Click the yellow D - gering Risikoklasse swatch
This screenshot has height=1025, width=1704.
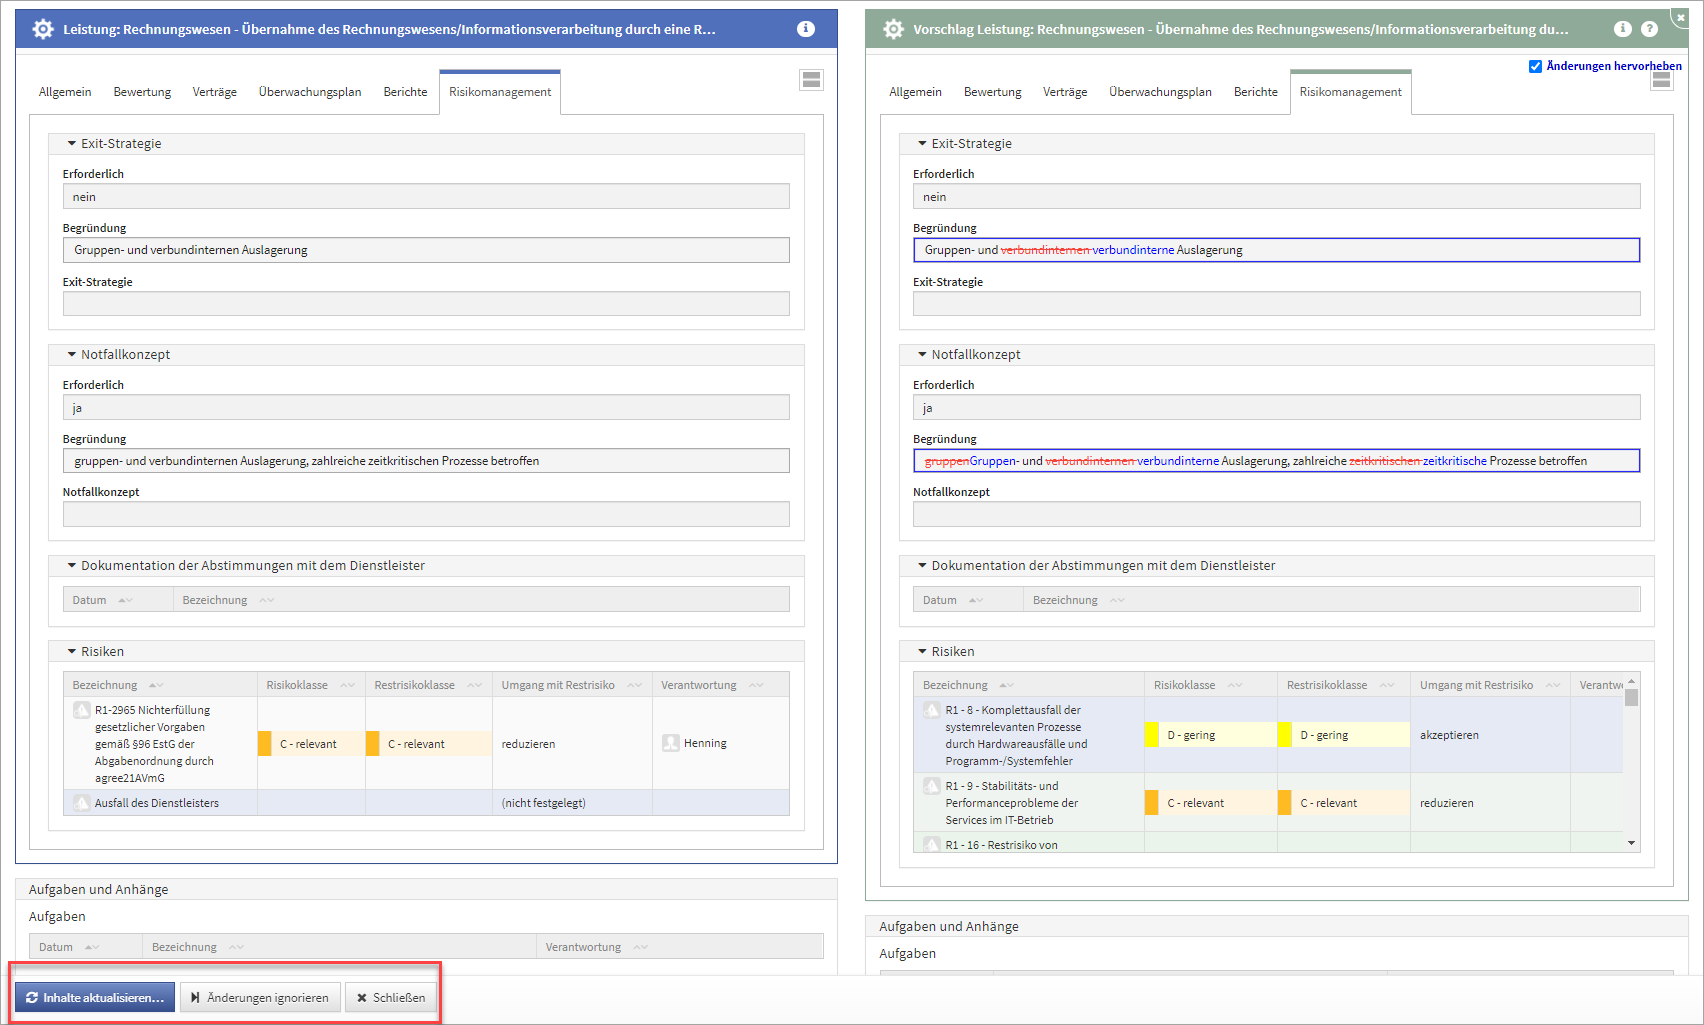pos(1151,735)
